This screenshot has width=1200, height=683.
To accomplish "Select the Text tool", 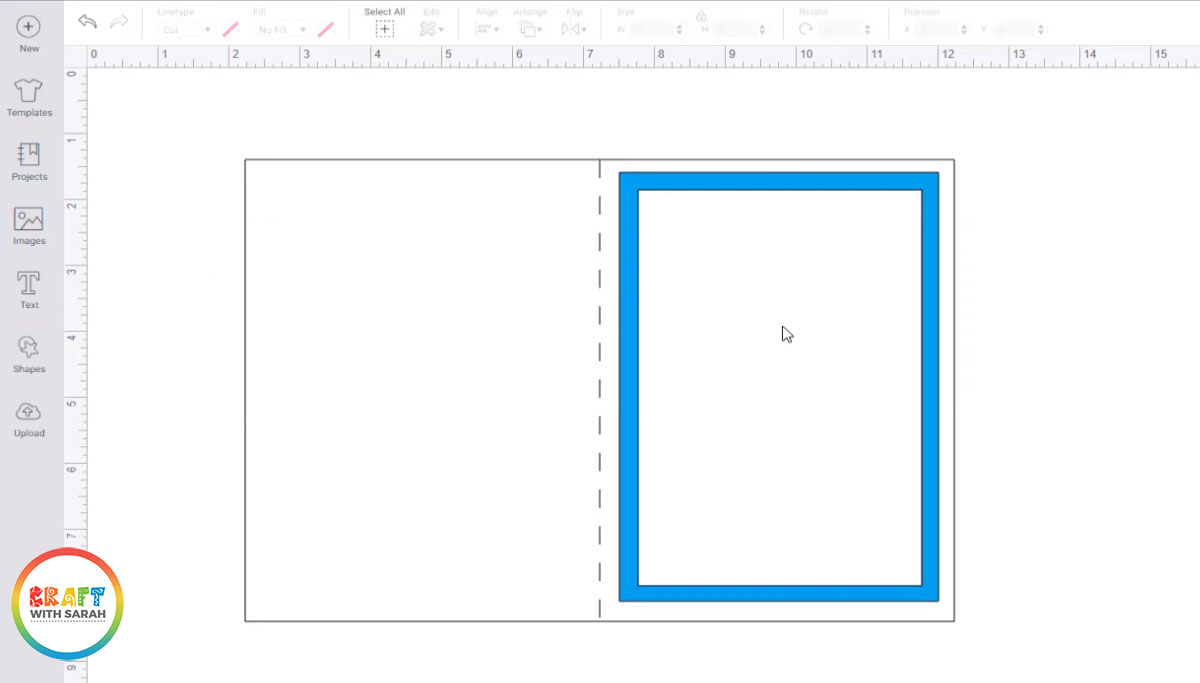I will [x=29, y=290].
